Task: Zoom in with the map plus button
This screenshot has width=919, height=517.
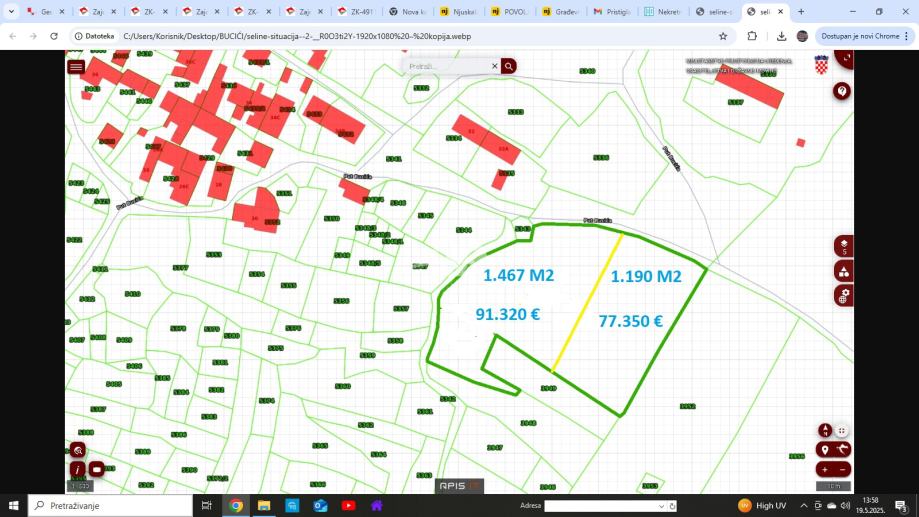Action: [825, 470]
